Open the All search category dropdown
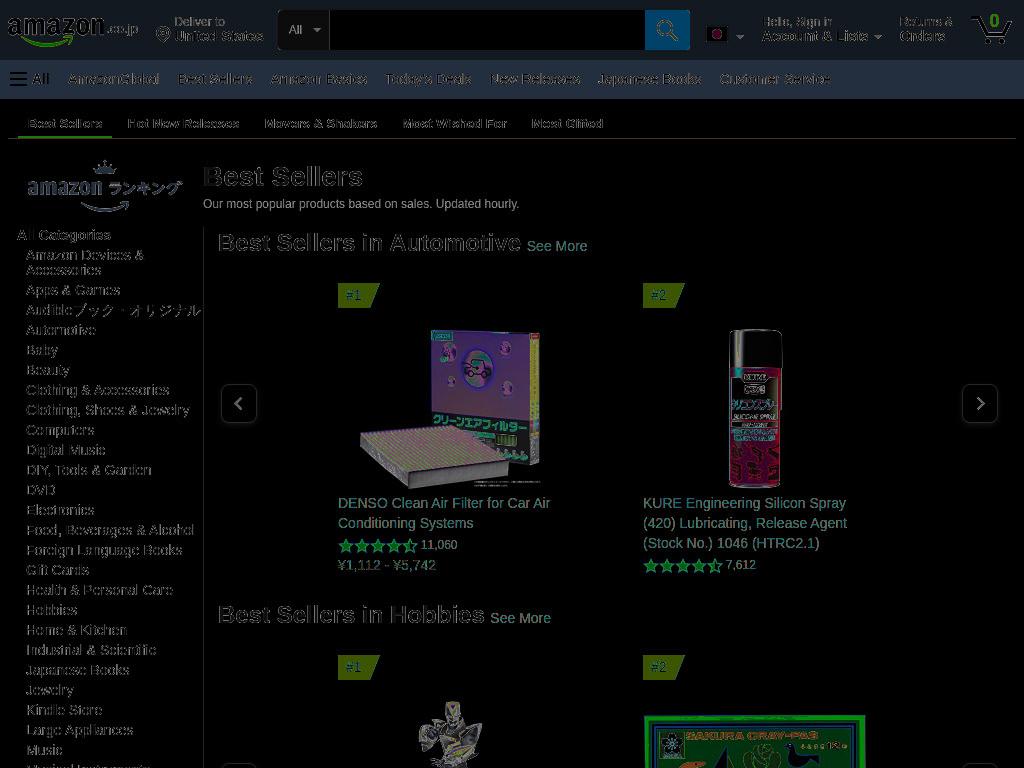 click(304, 30)
